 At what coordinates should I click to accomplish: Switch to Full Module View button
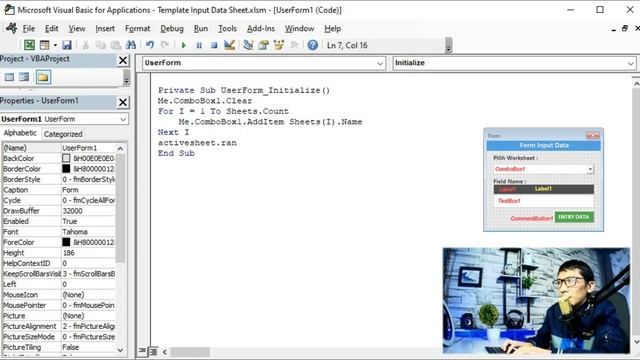[153, 351]
